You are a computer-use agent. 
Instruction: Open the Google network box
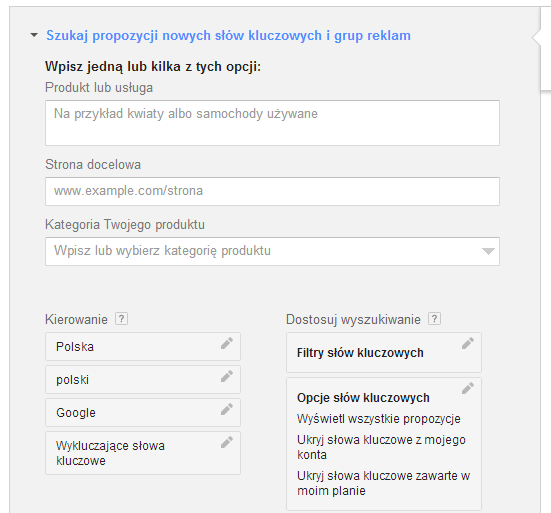(143, 413)
